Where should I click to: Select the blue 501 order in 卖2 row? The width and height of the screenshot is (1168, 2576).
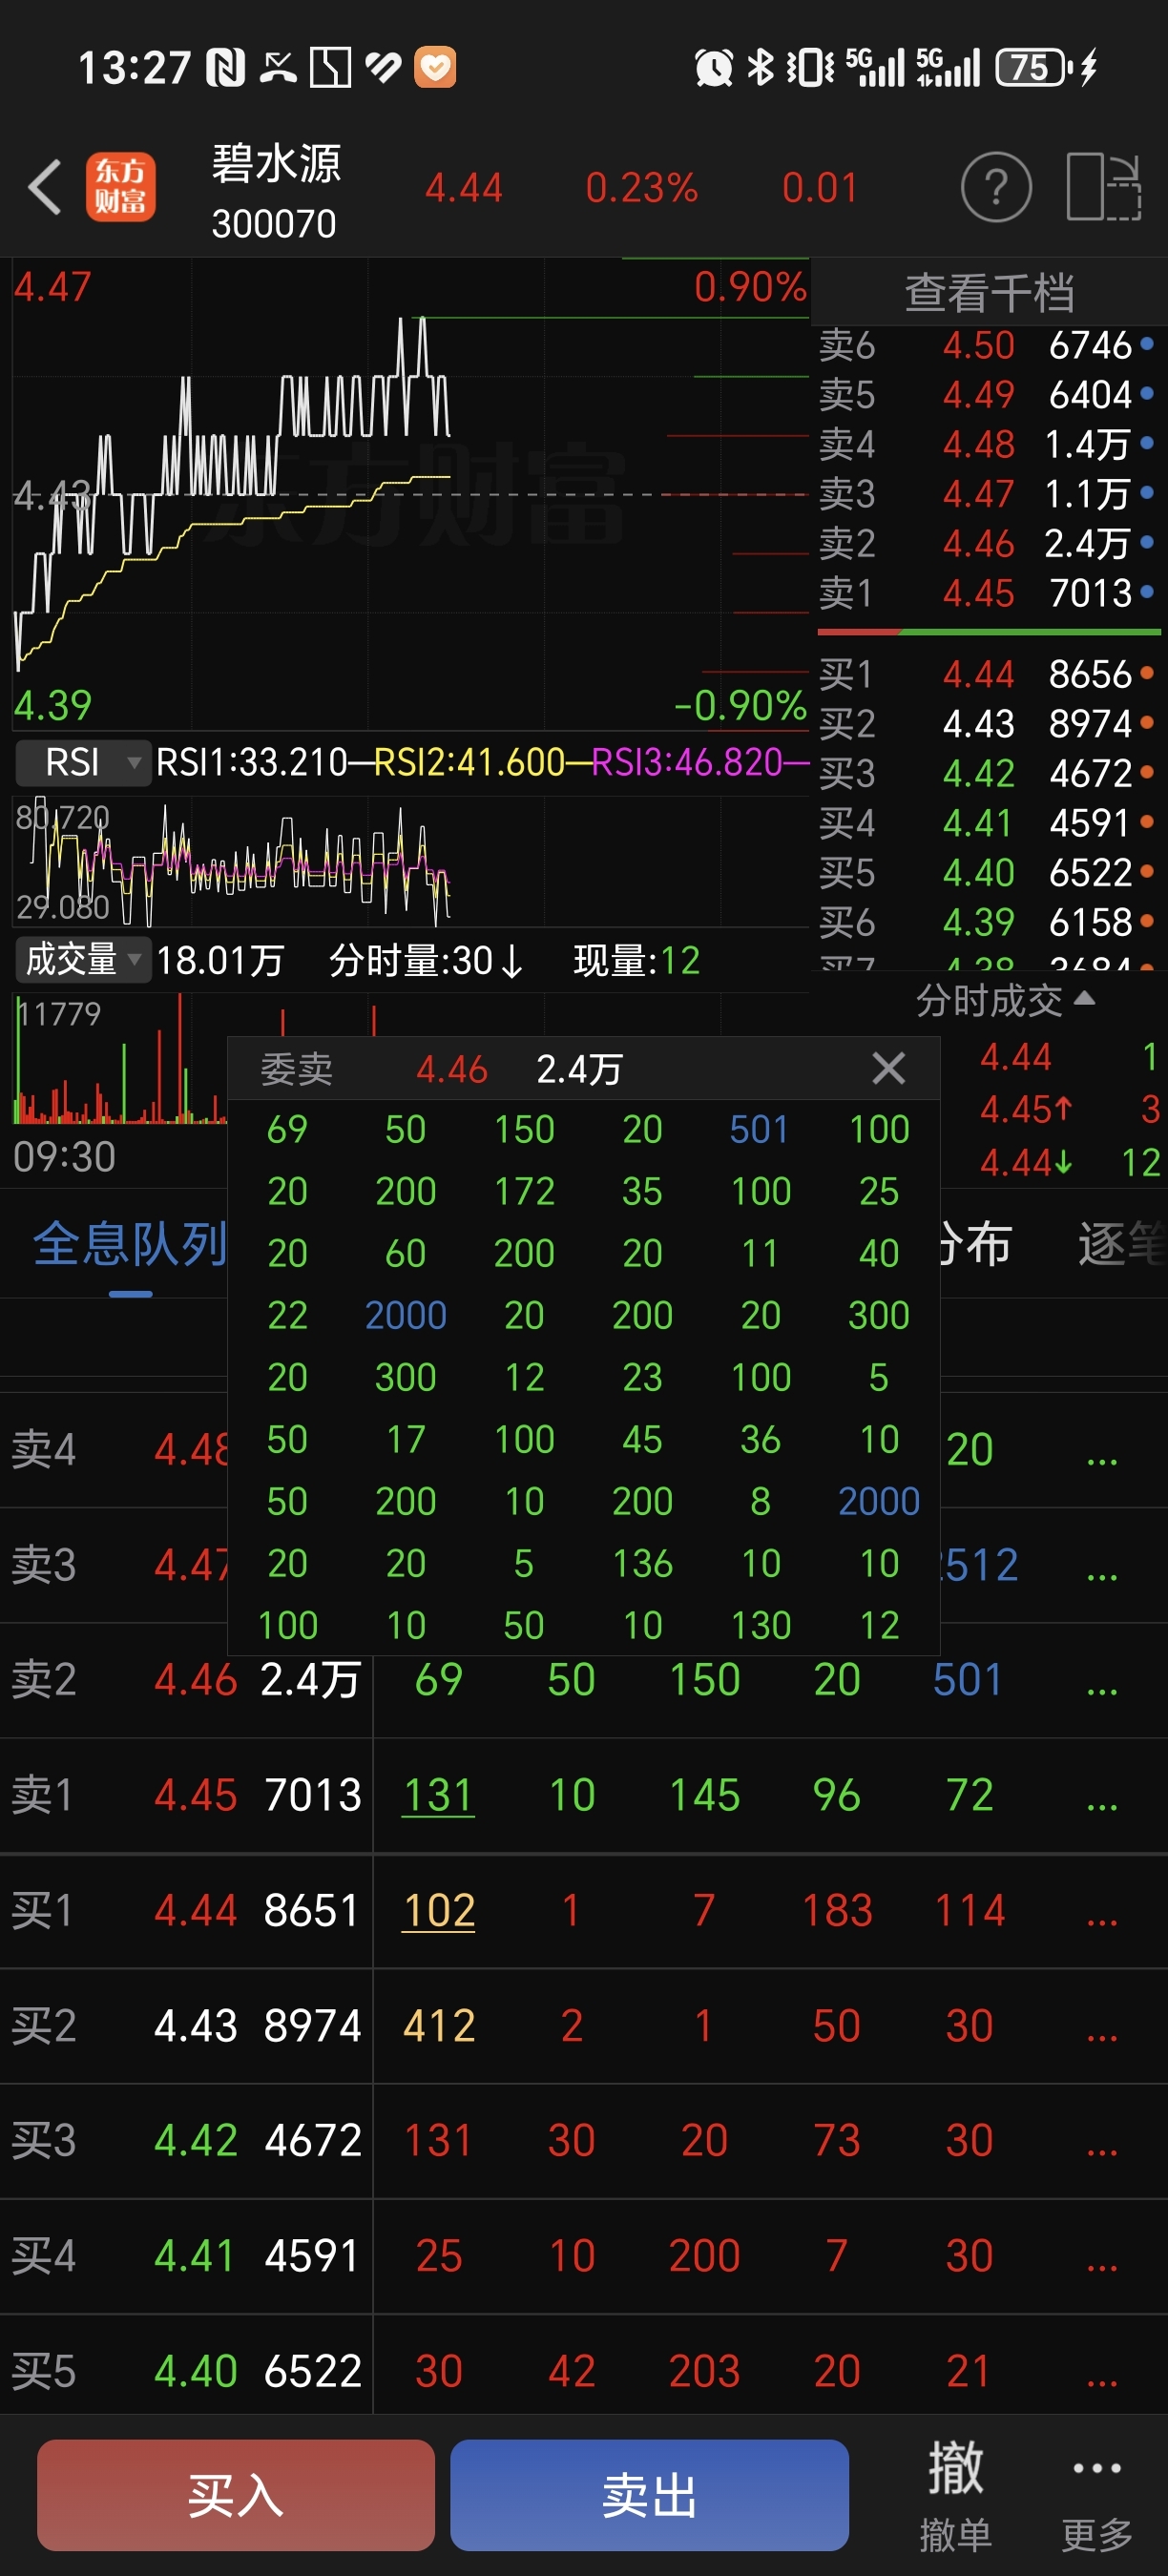click(x=968, y=1680)
